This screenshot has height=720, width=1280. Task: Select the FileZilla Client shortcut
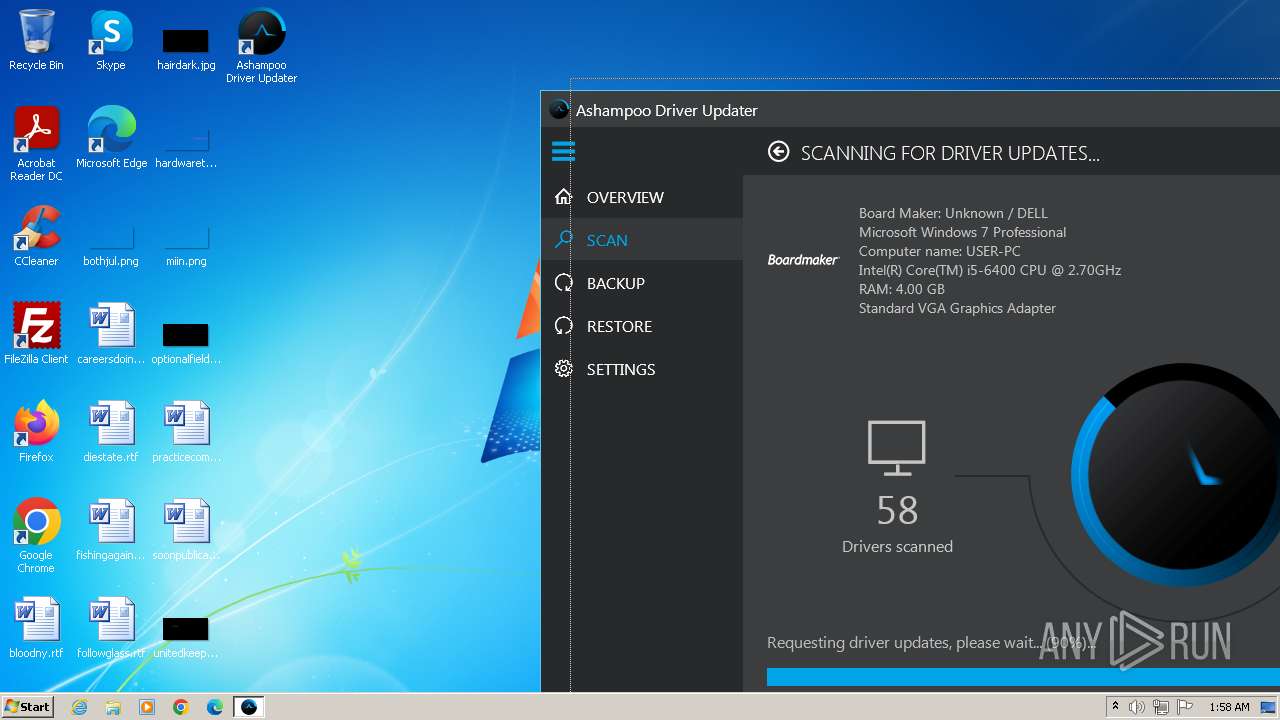tap(36, 334)
